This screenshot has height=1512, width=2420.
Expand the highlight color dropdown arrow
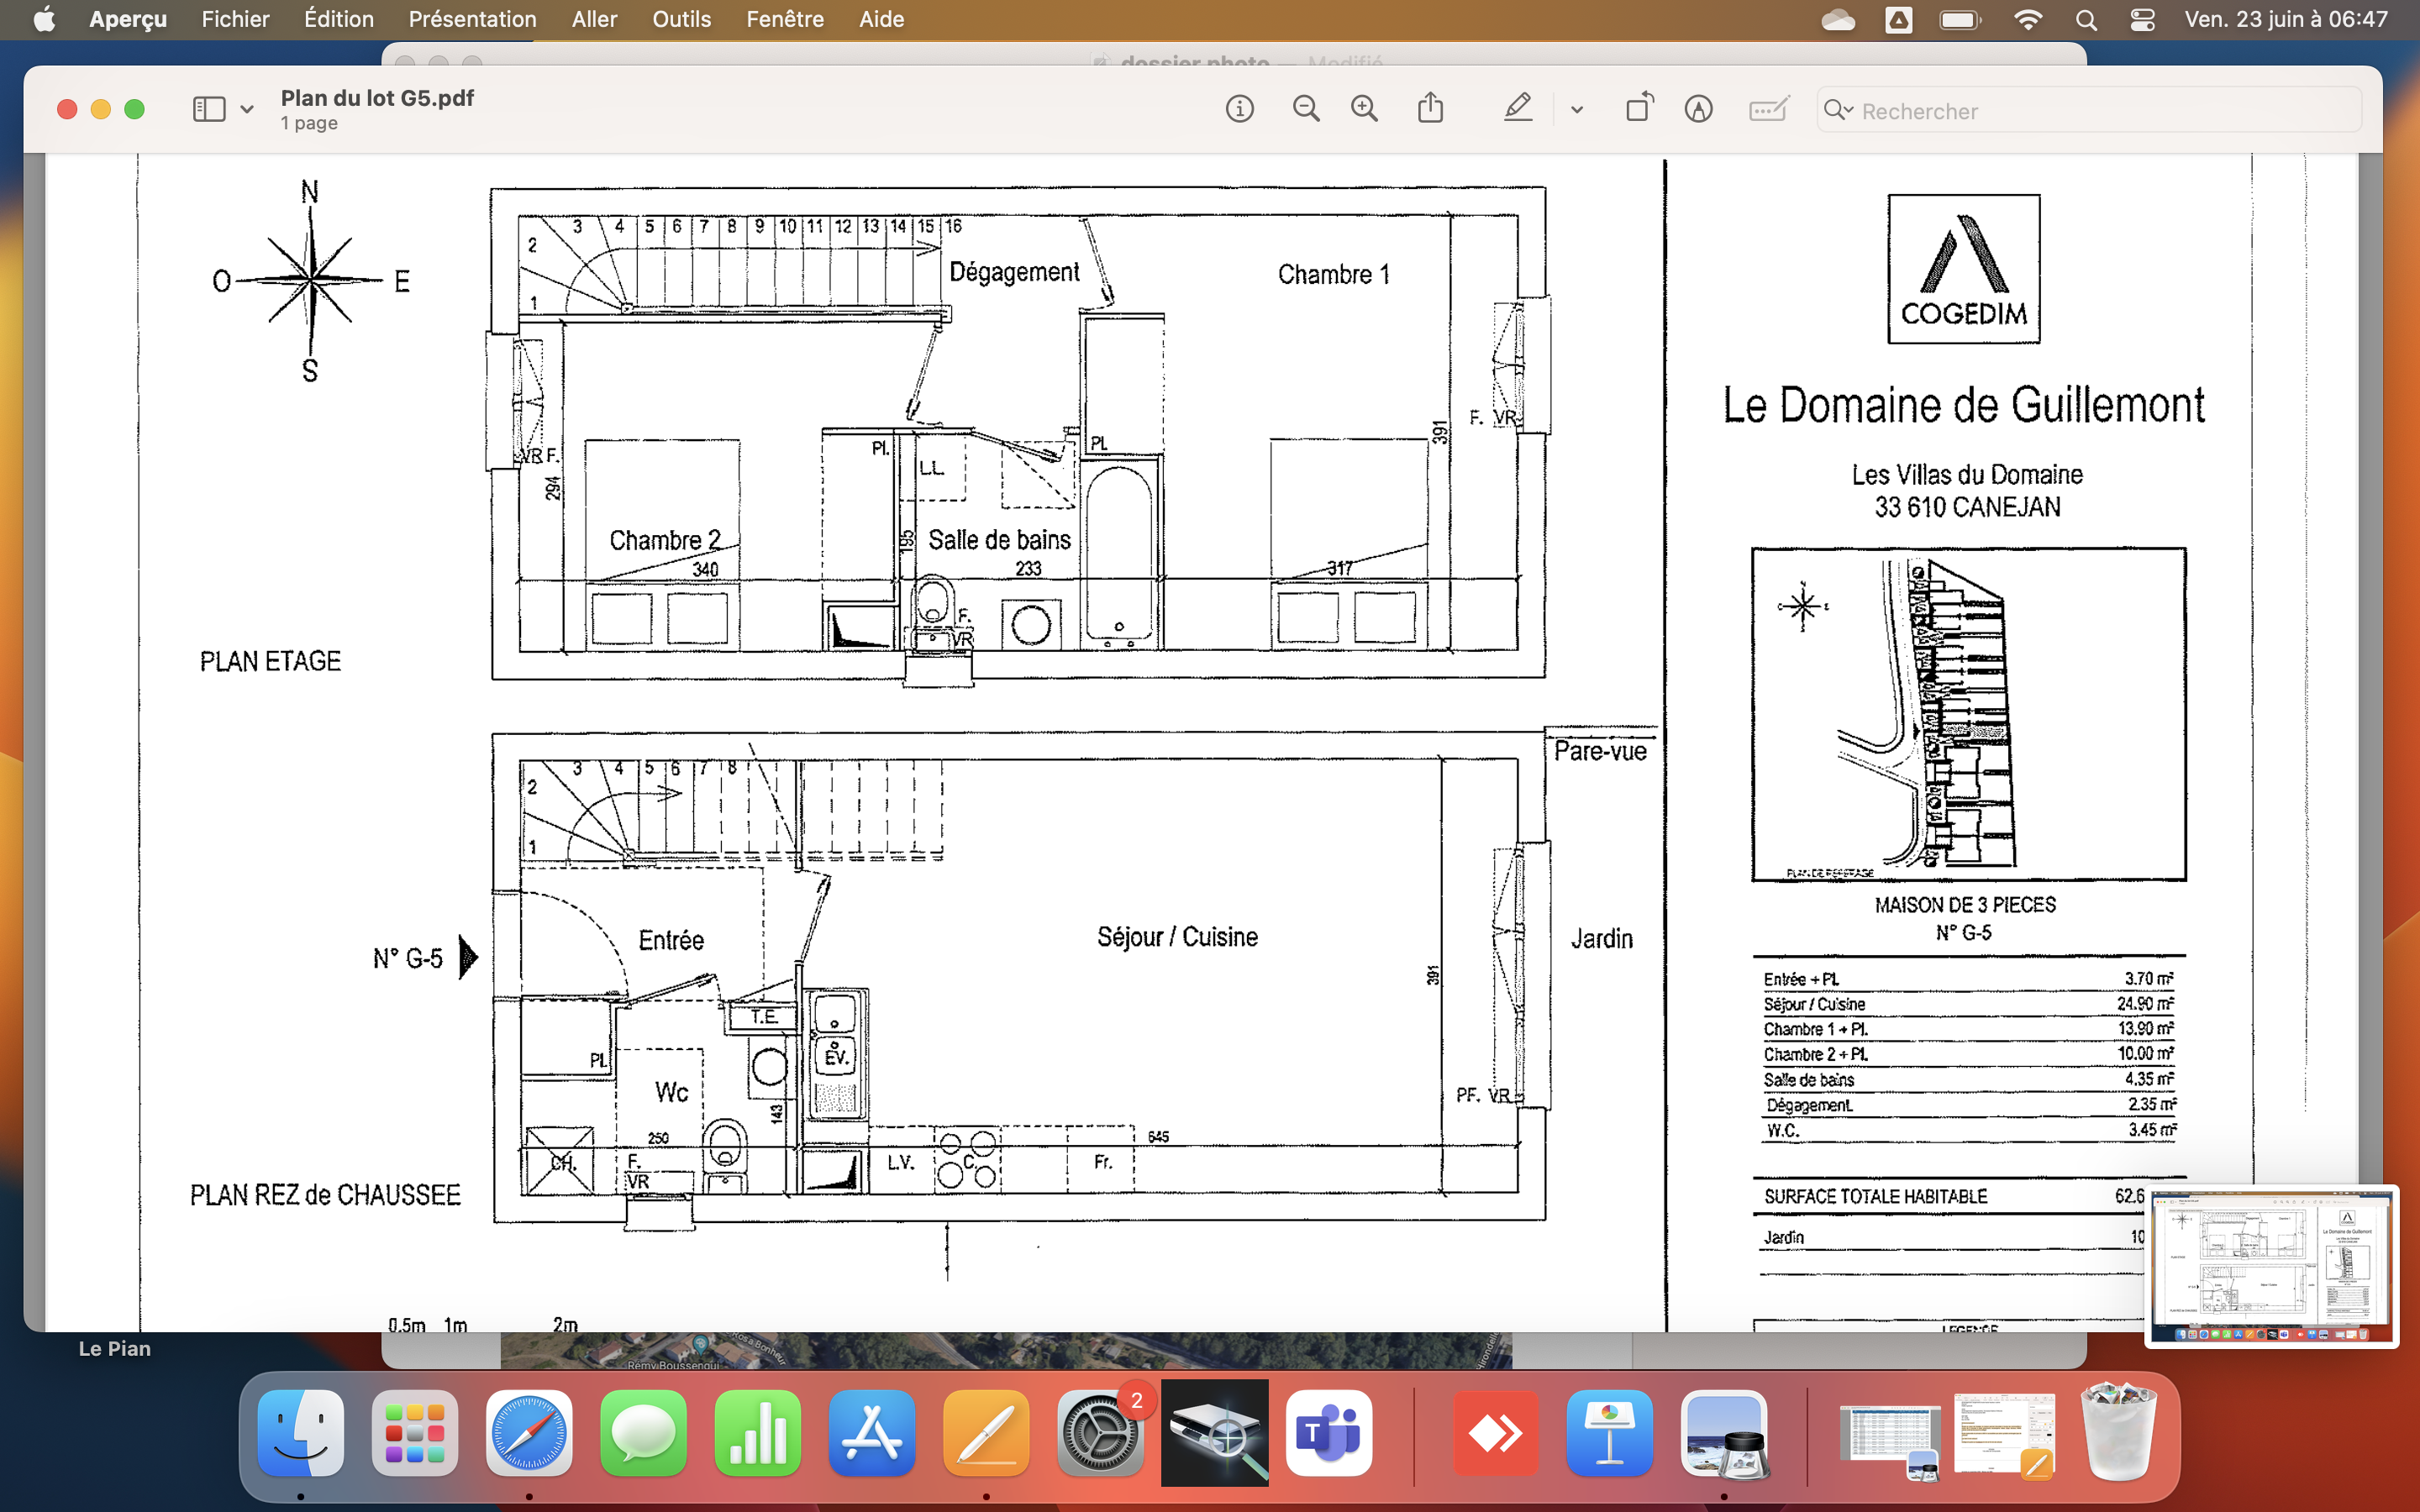(x=1577, y=110)
